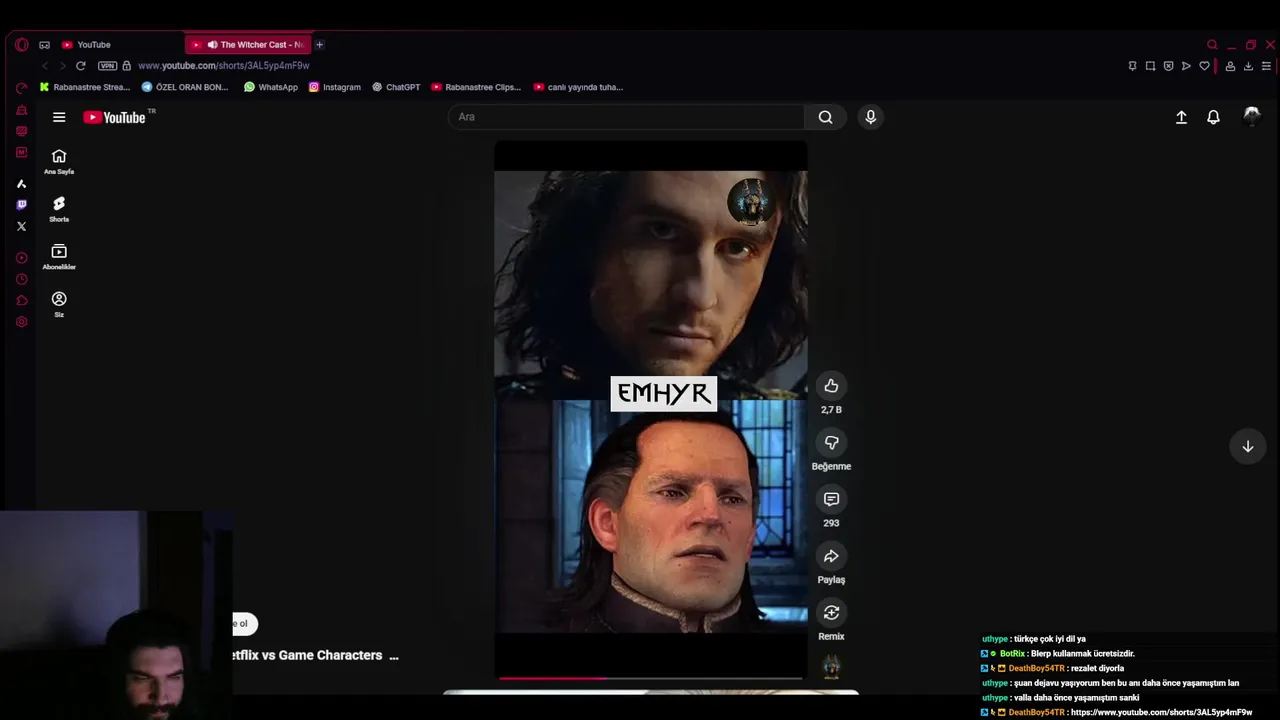Open the ChatGPT bookmark

coord(397,87)
